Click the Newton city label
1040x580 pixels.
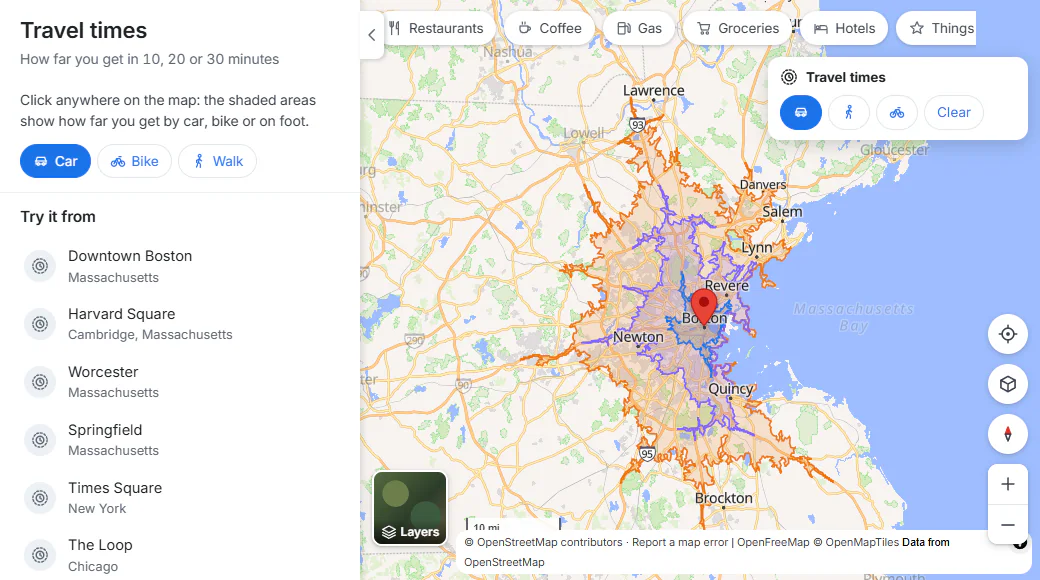(638, 337)
